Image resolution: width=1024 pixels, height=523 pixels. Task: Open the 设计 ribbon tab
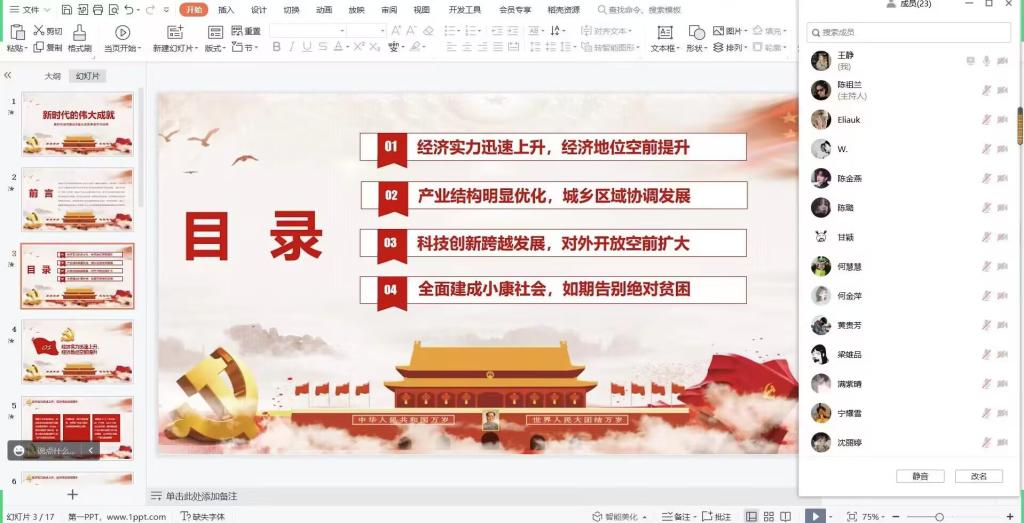pos(259,10)
